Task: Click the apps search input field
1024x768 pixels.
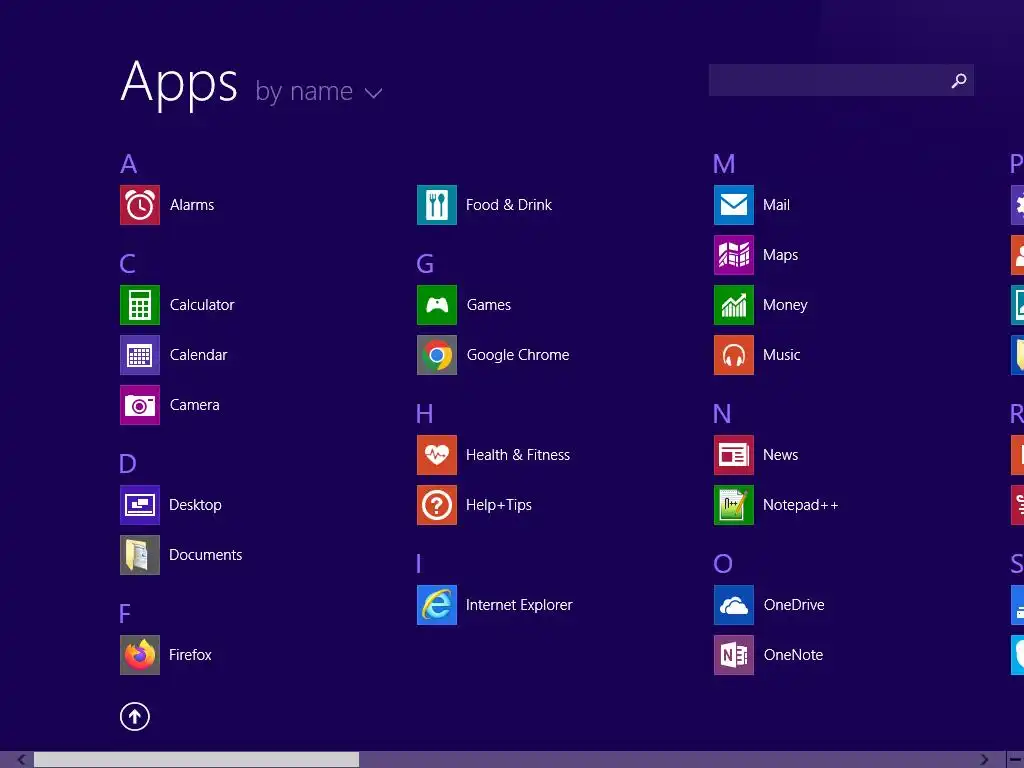Action: (841, 80)
